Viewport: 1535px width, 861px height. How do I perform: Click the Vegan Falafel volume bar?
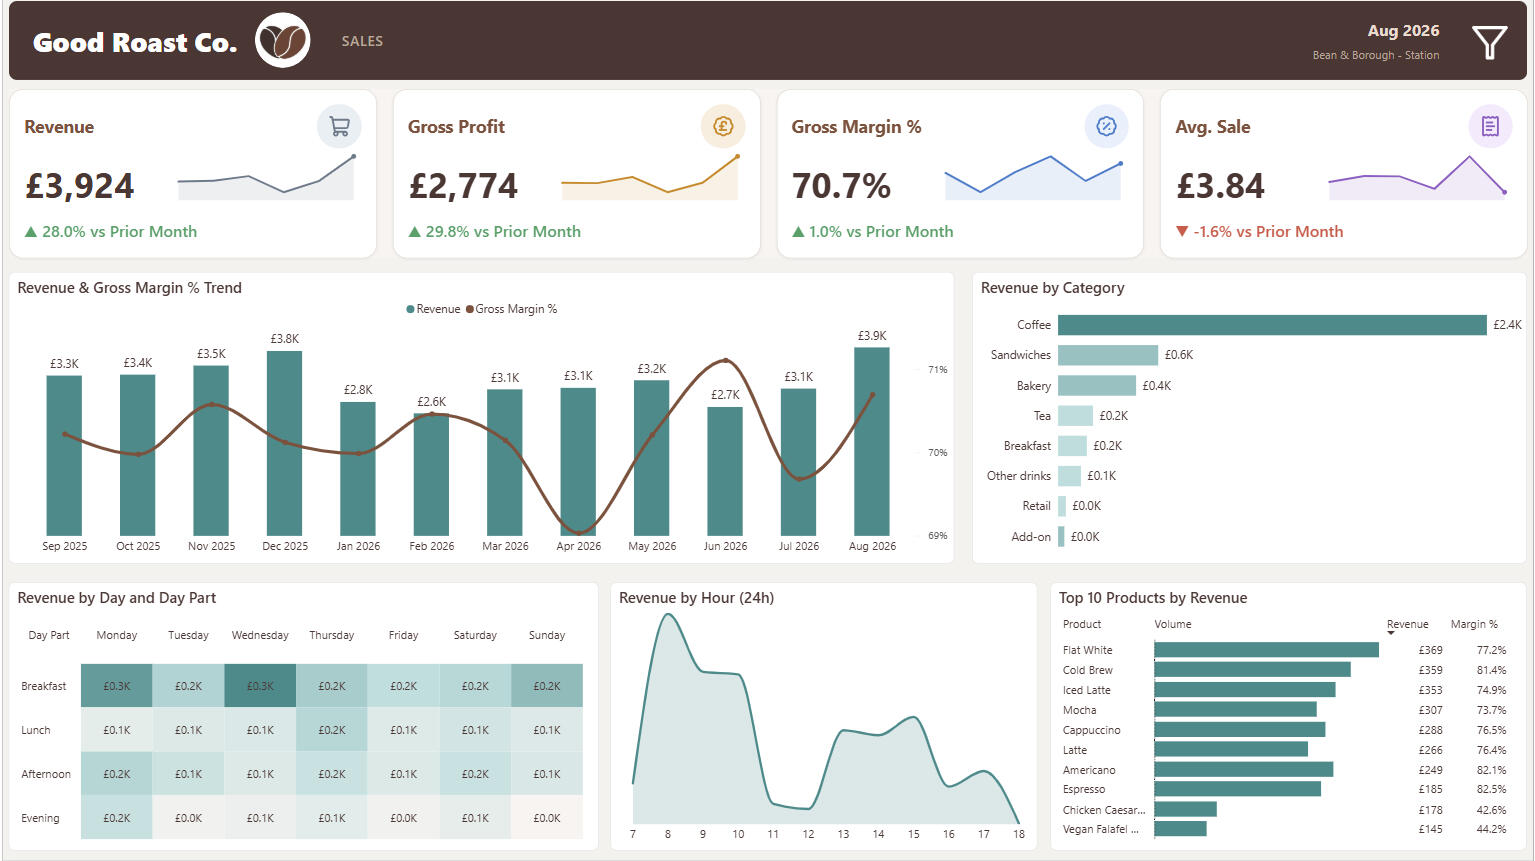(x=1181, y=829)
